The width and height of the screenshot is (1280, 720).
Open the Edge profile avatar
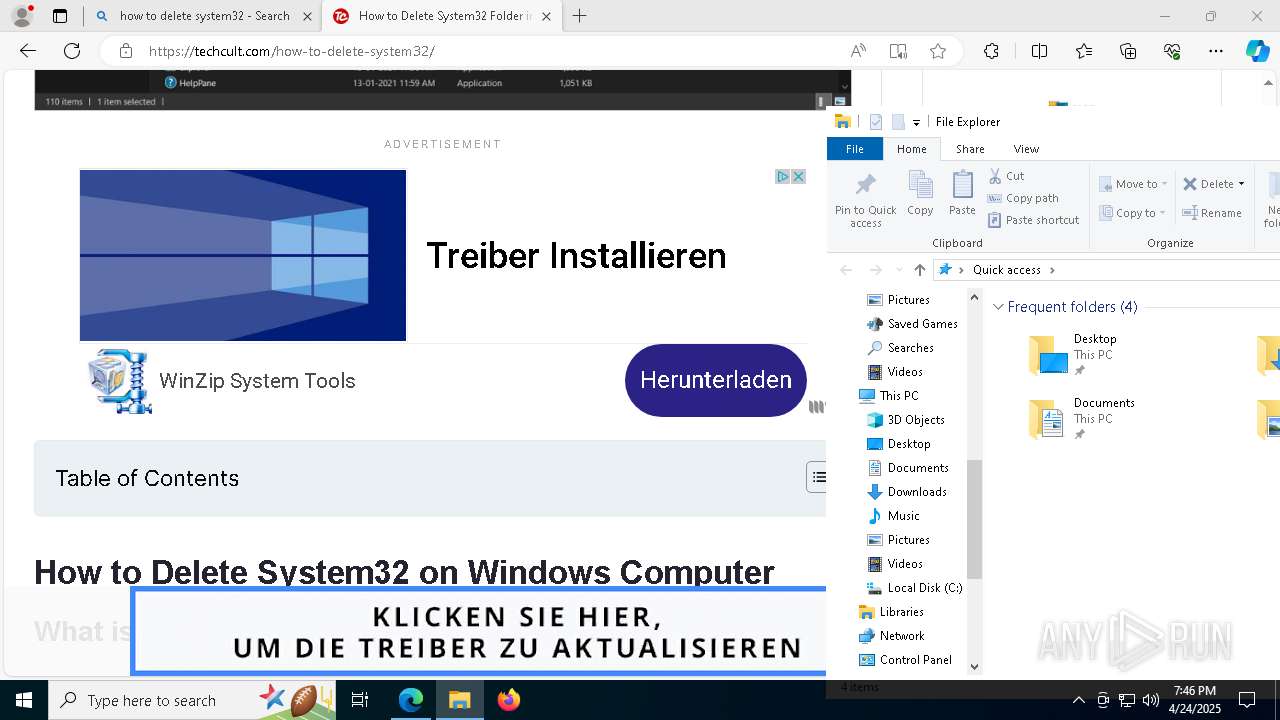tap(22, 16)
